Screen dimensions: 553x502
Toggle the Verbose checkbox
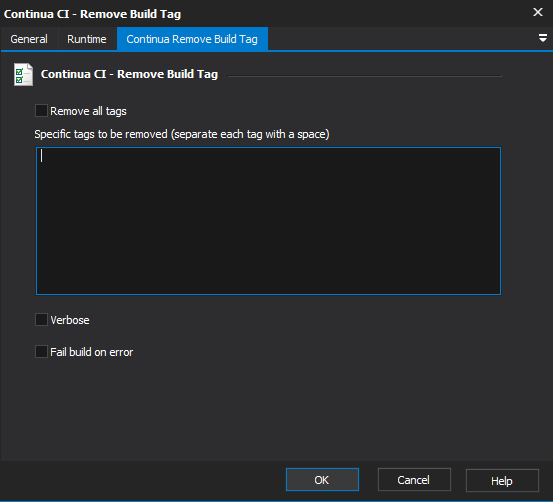[41, 320]
